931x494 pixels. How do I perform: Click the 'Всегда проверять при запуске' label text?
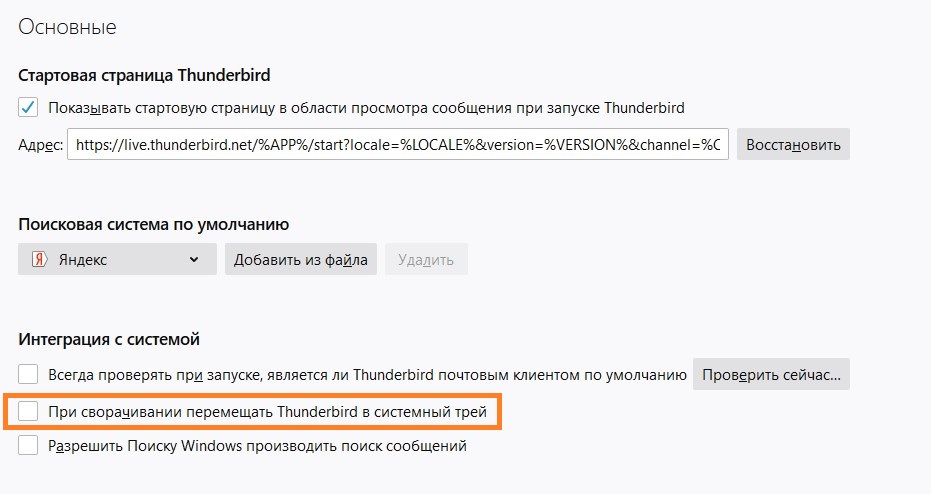tap(367, 376)
